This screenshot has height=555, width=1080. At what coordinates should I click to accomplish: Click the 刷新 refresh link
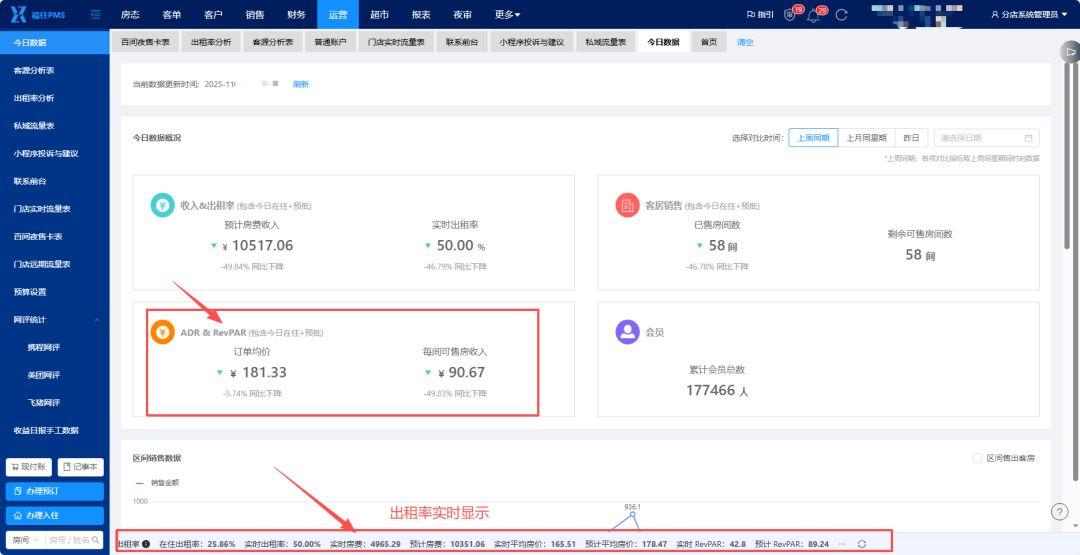[301, 84]
